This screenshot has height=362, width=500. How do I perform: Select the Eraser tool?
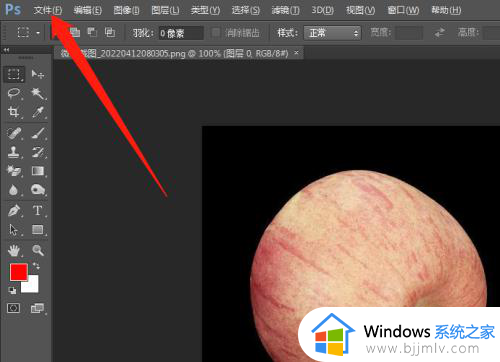14,171
